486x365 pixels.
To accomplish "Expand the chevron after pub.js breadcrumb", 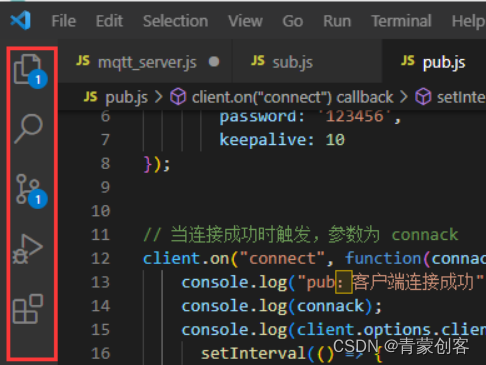I will [x=159, y=97].
